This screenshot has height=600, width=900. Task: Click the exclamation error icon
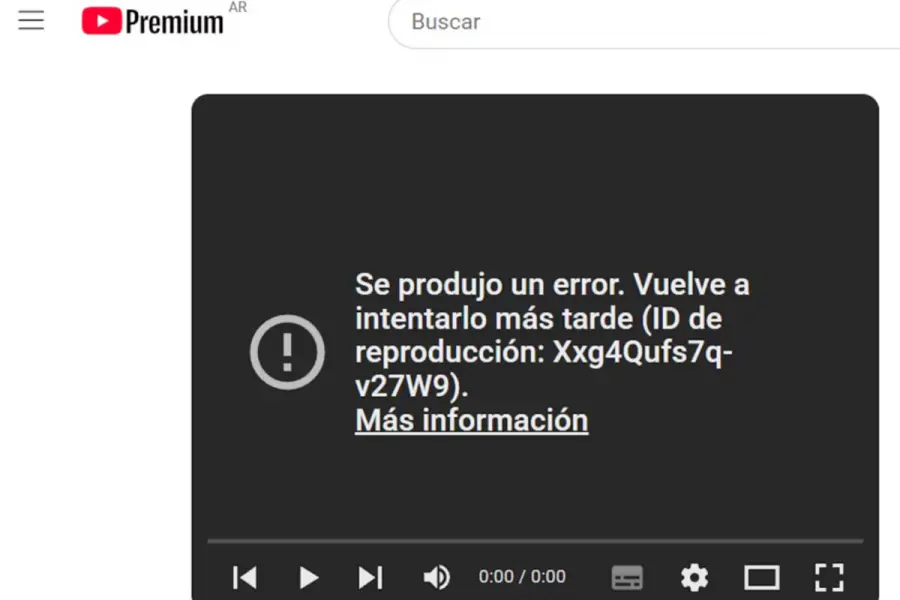coord(288,352)
